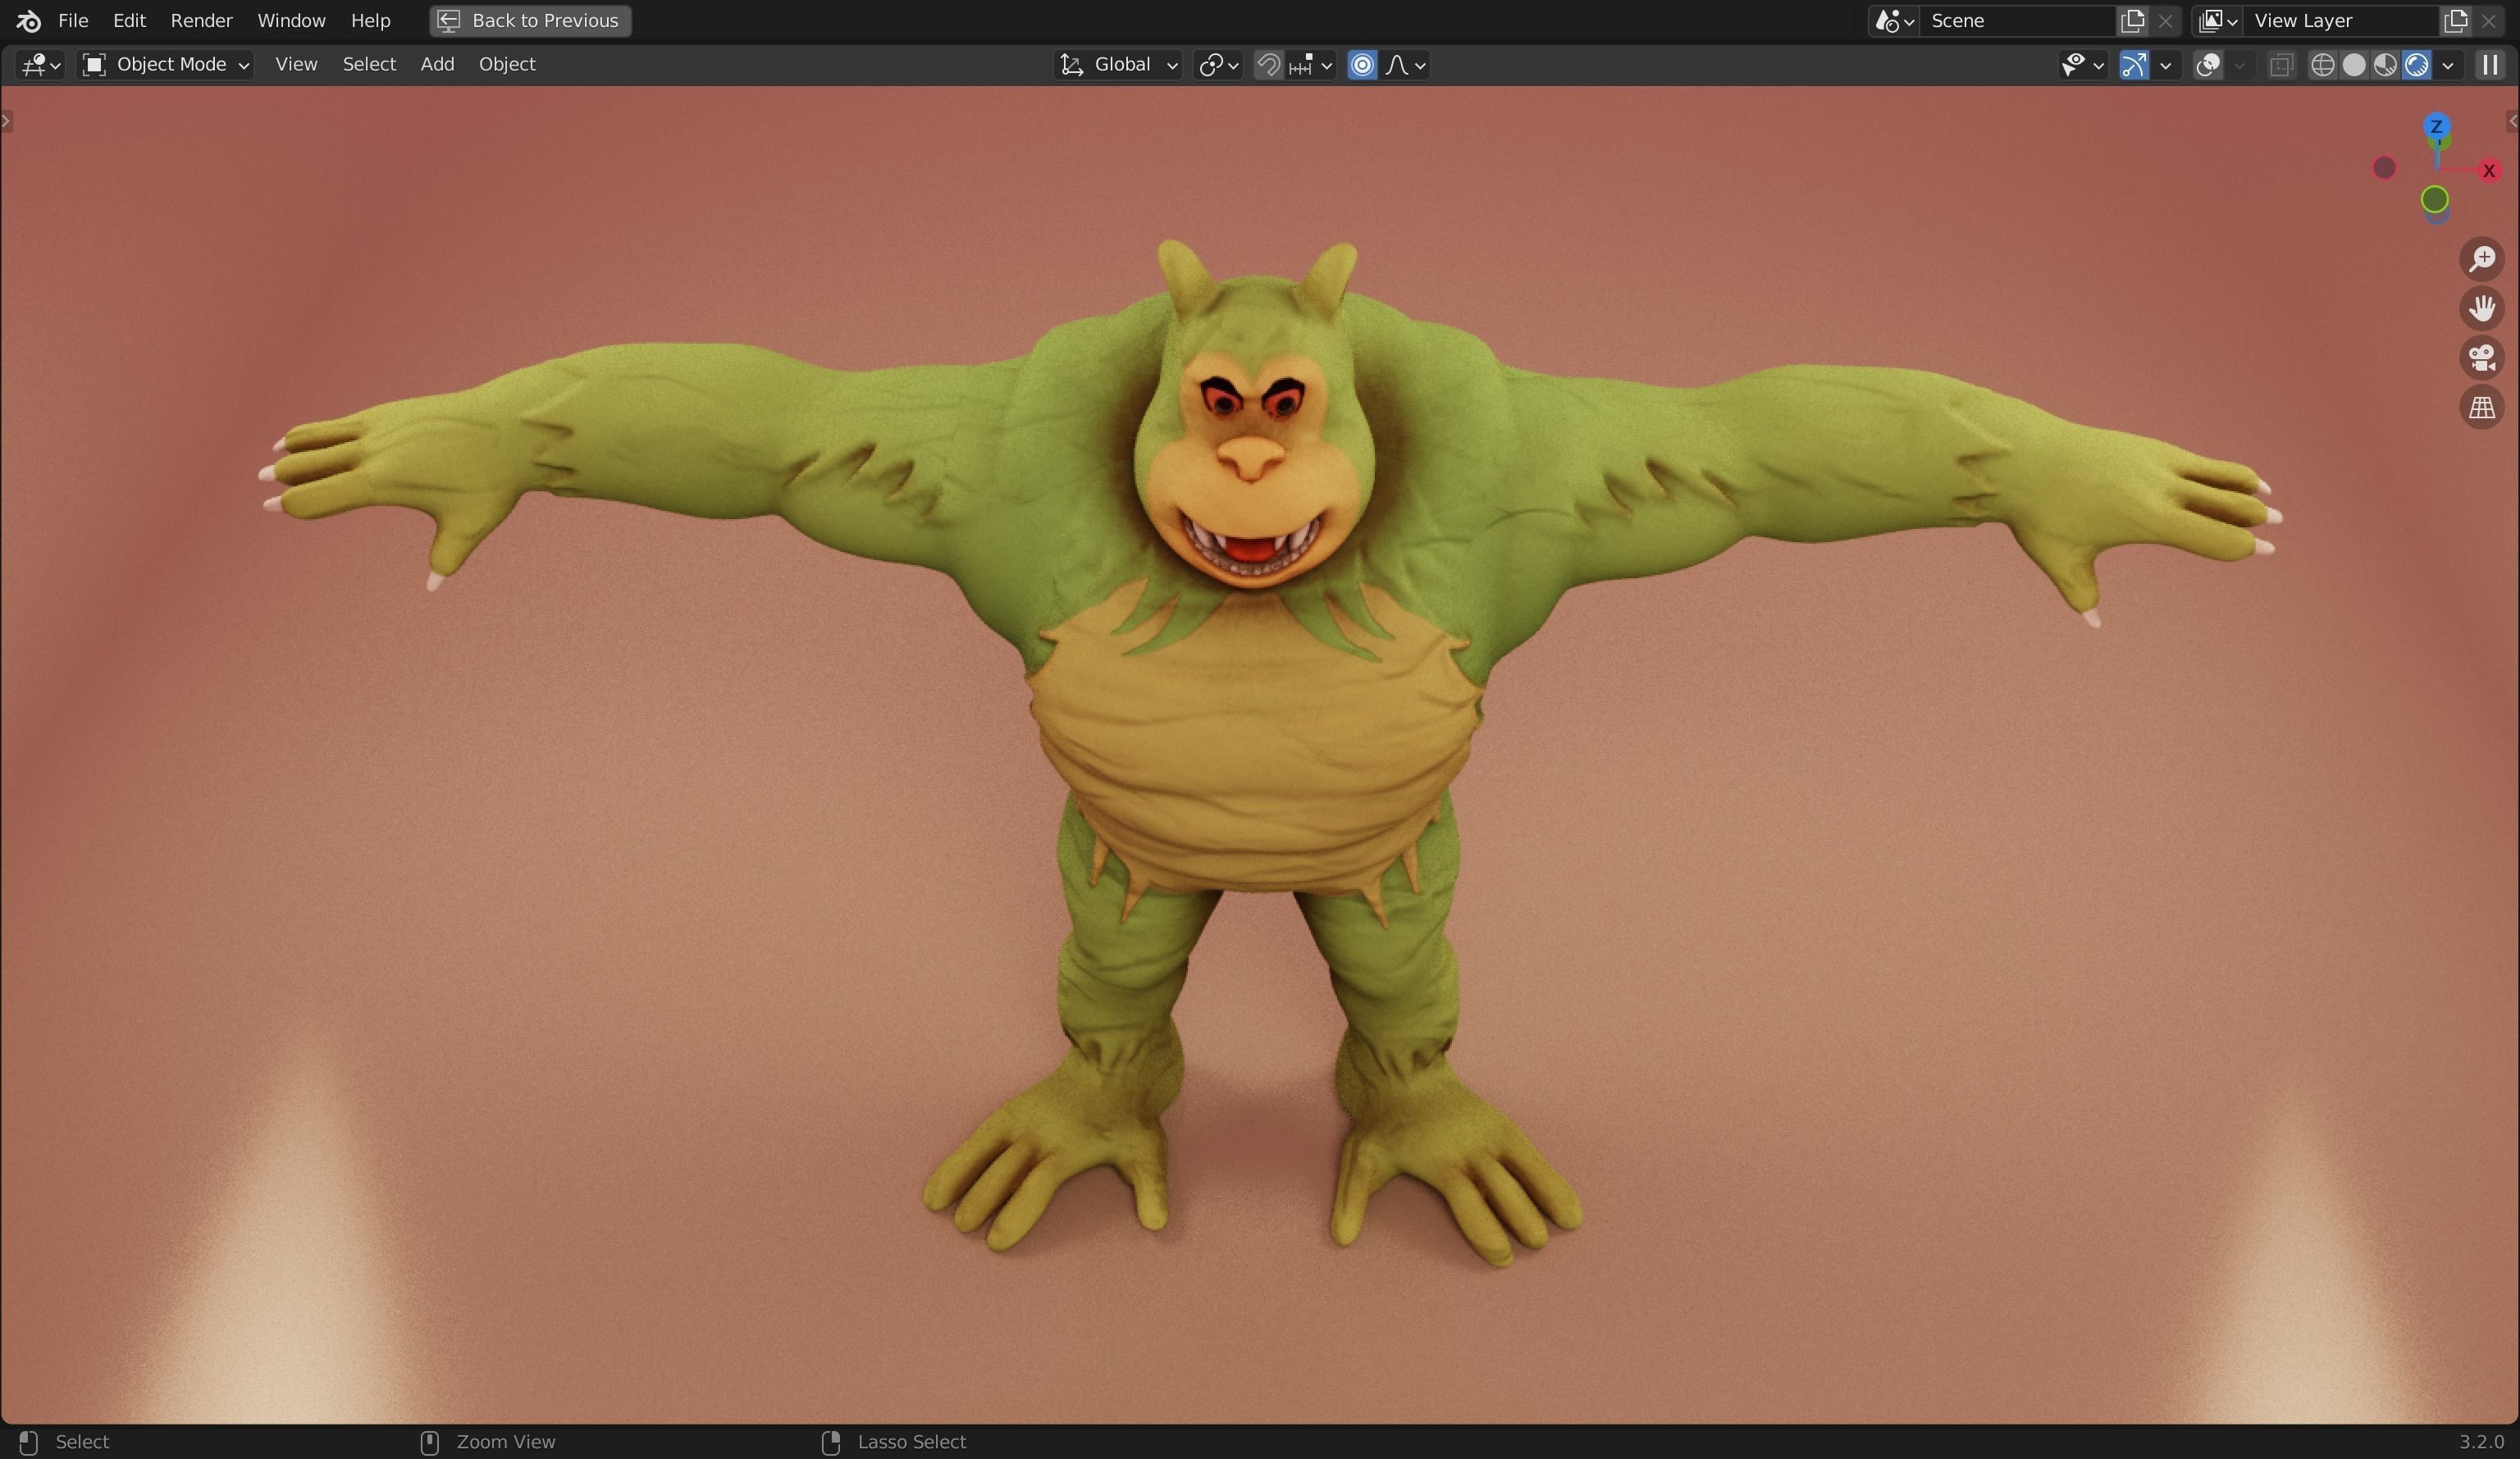Remove the current View Layer
Image resolution: width=2520 pixels, height=1459 pixels.
(2489, 21)
